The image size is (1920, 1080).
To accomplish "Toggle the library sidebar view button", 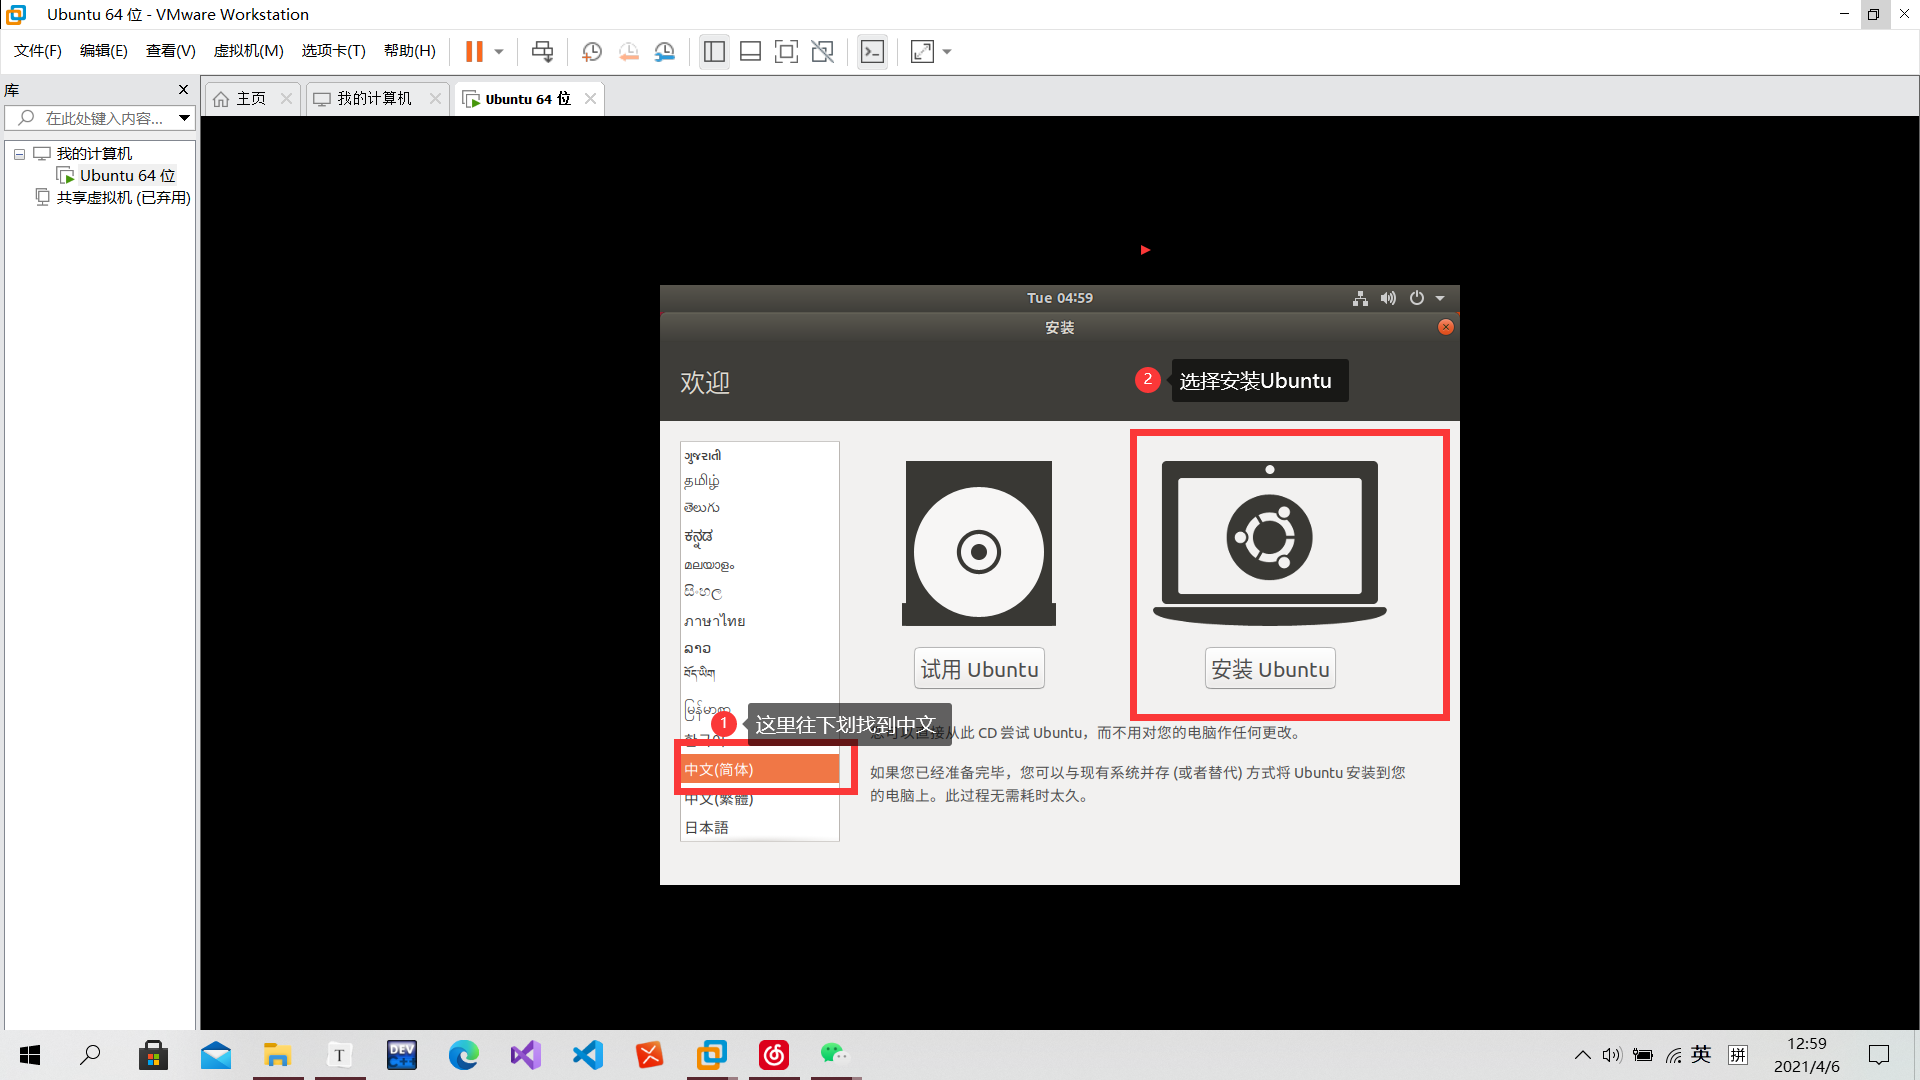I will point(714,52).
